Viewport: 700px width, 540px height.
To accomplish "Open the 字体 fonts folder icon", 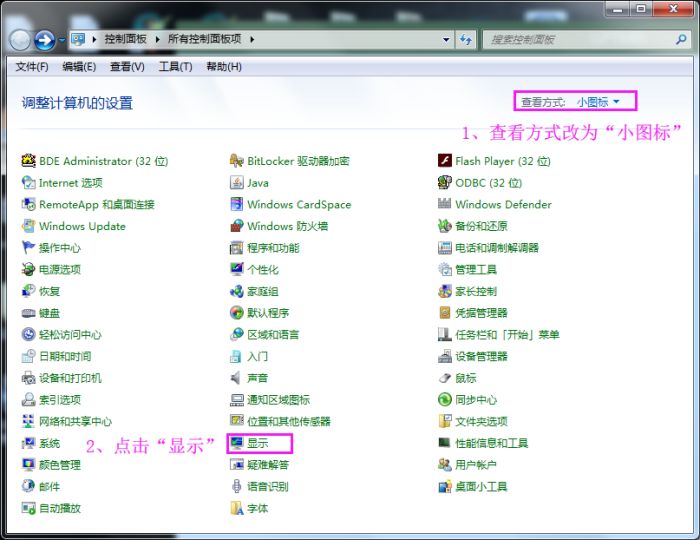I will [237, 508].
